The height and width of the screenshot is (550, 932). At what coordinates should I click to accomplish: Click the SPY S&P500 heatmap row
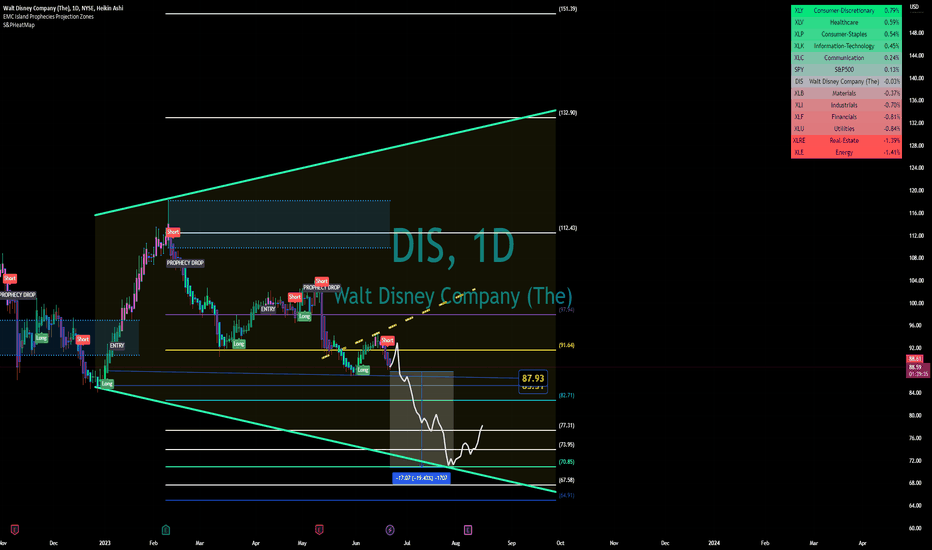pyautogui.click(x=846, y=70)
